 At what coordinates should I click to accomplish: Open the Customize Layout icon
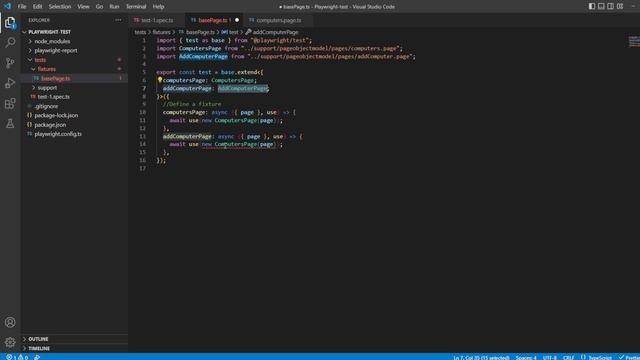pyautogui.click(x=620, y=6)
